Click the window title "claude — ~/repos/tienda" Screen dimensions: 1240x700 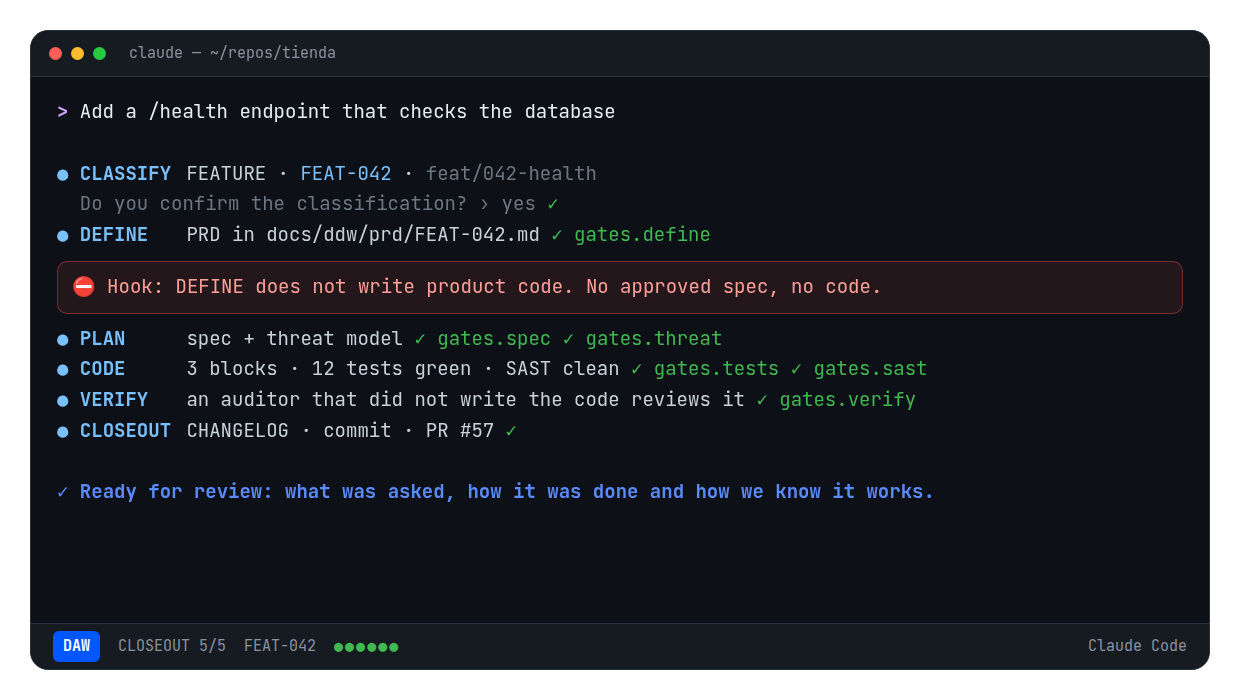232,53
